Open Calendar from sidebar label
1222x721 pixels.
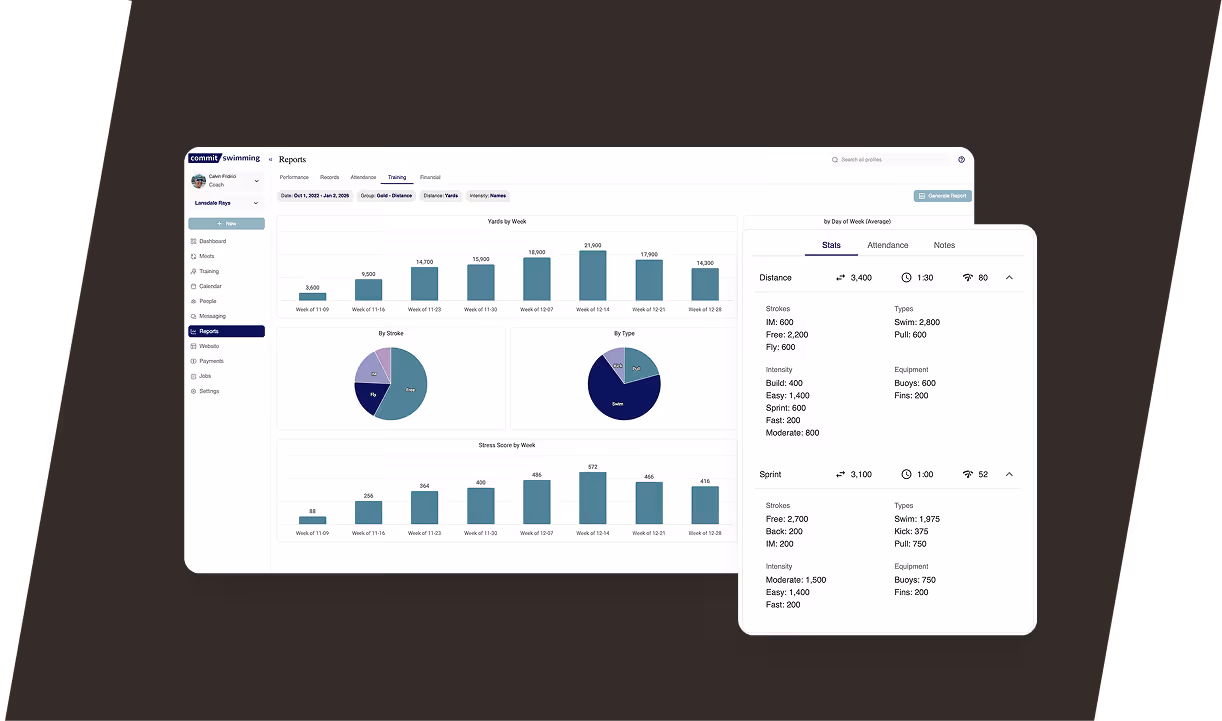click(211, 286)
